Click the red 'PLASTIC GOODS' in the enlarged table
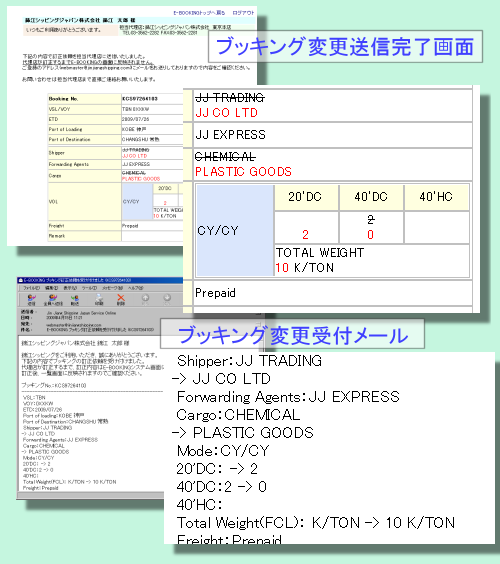The image size is (500, 564). (x=243, y=172)
